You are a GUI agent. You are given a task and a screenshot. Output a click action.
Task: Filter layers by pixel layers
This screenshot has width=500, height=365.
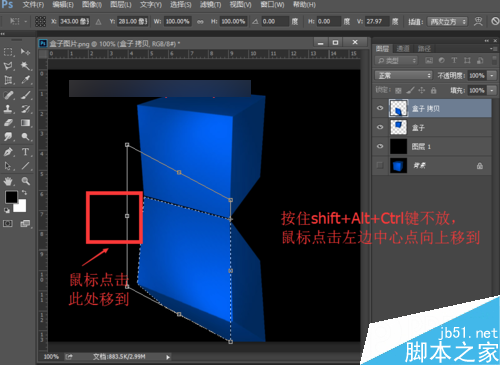429,61
